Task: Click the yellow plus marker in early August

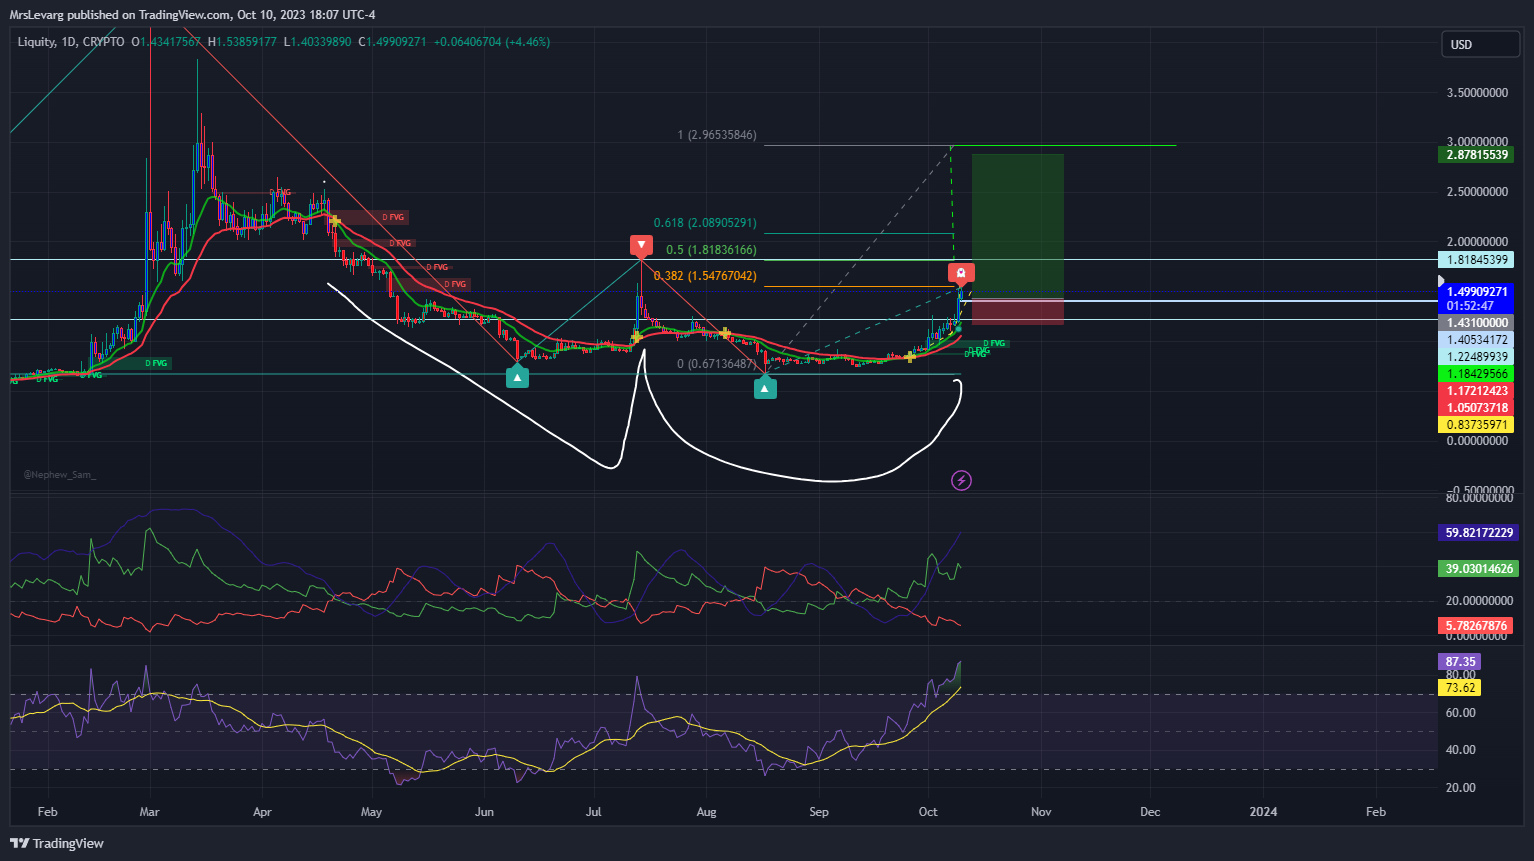Action: coord(725,333)
